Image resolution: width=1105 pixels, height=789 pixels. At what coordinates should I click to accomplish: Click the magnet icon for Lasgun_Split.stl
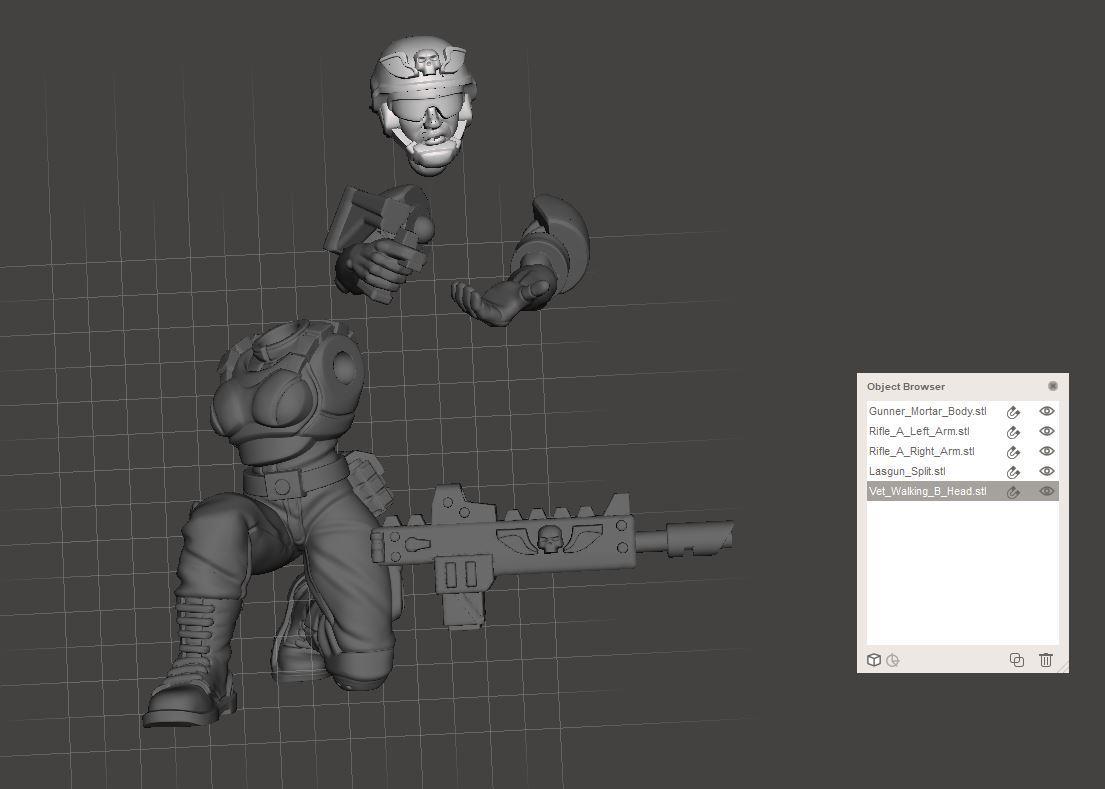1013,472
